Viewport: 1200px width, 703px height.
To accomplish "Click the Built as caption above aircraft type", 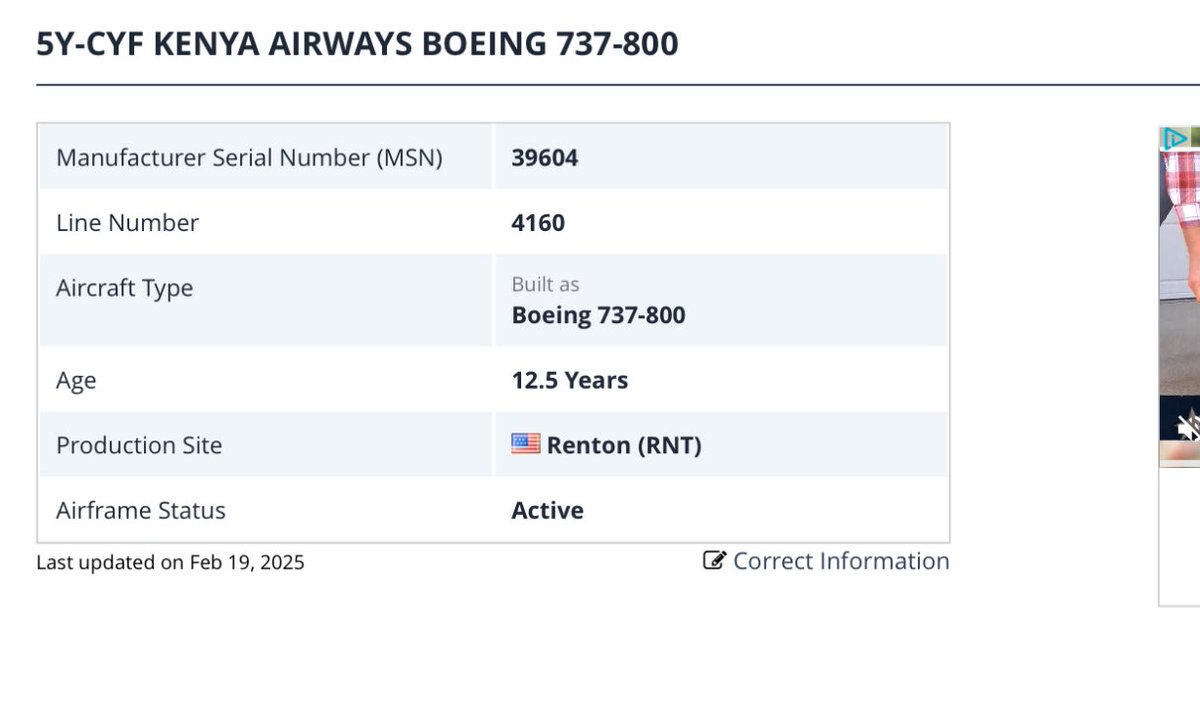I will click(x=545, y=284).
